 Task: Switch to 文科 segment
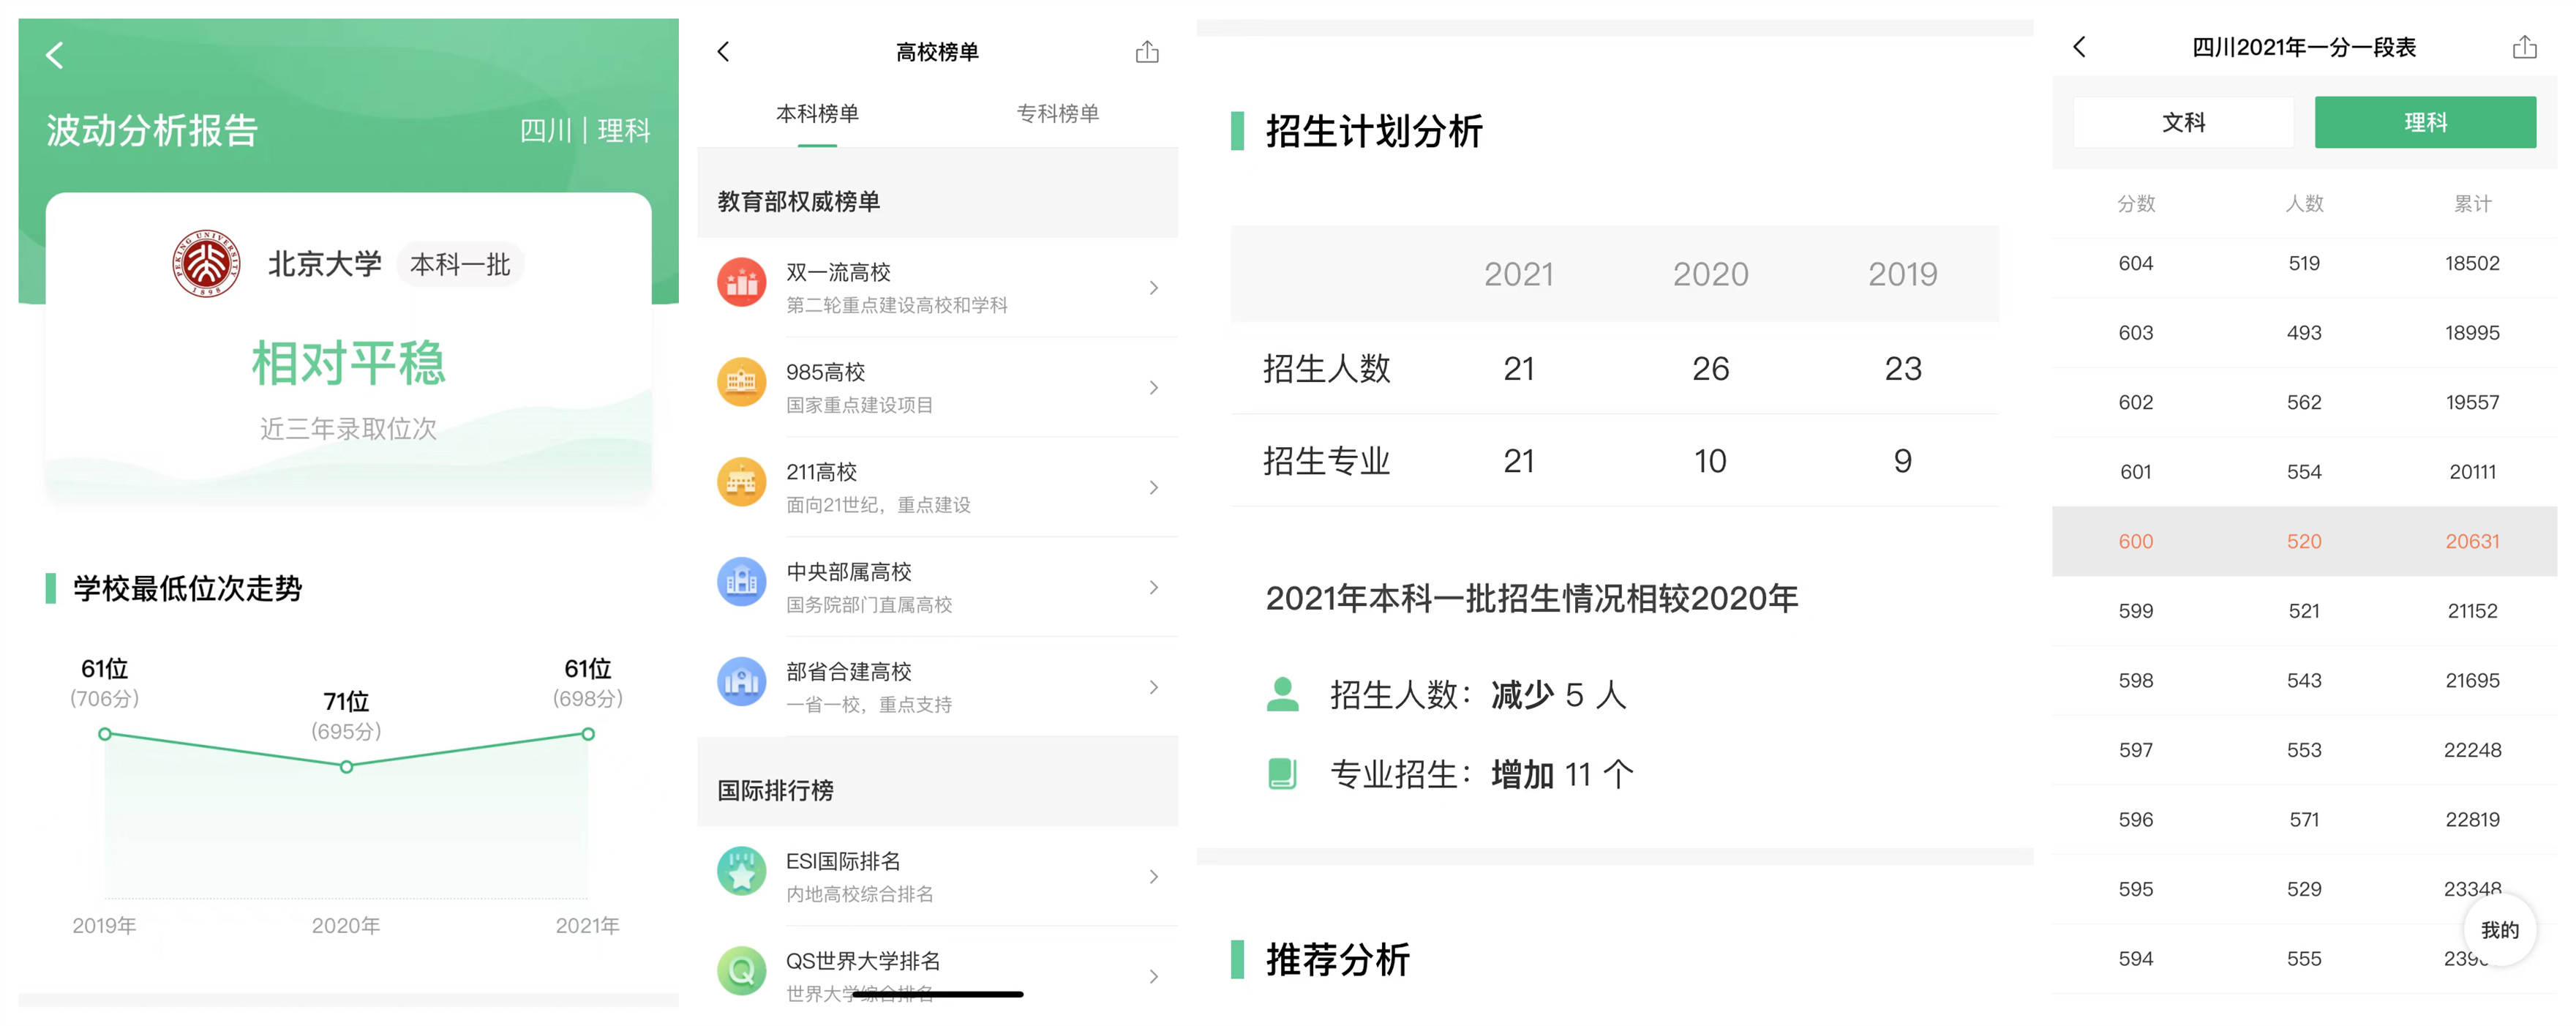pyautogui.click(x=2183, y=122)
